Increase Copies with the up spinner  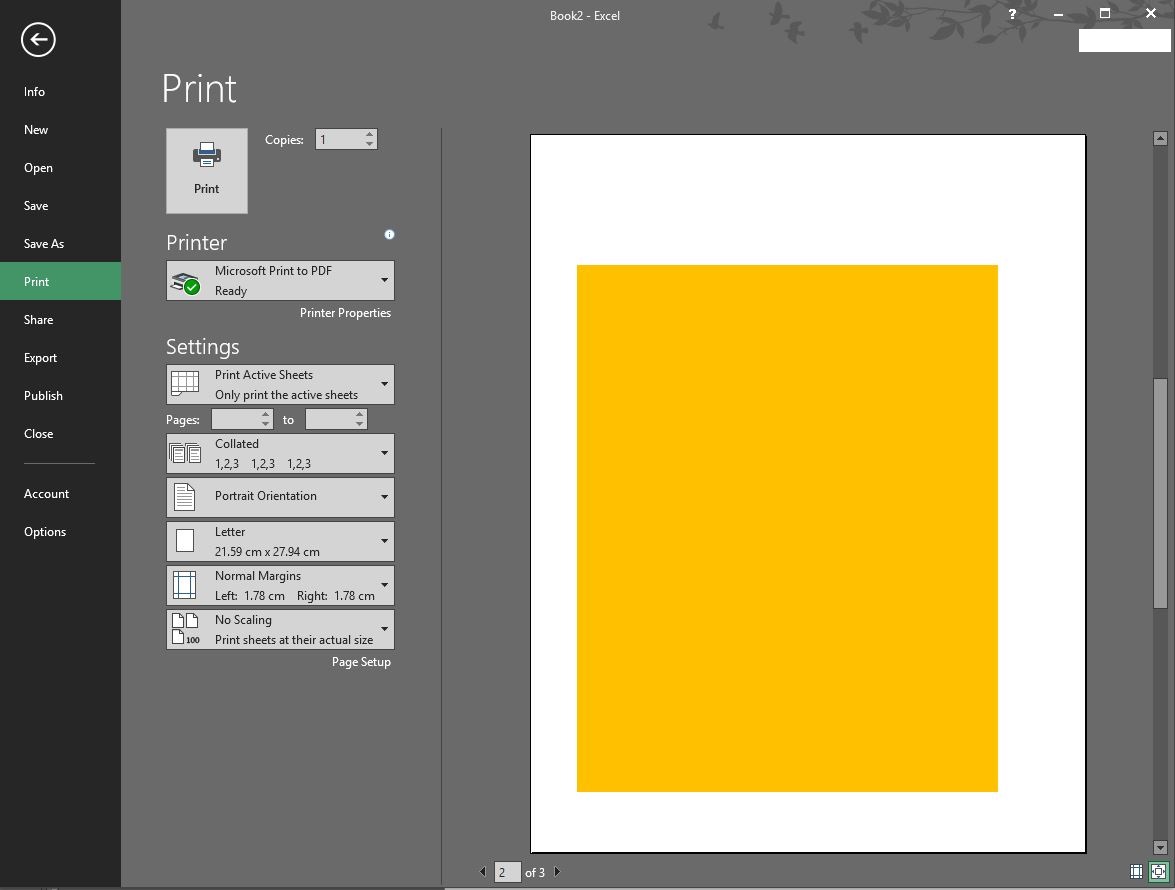coord(369,135)
